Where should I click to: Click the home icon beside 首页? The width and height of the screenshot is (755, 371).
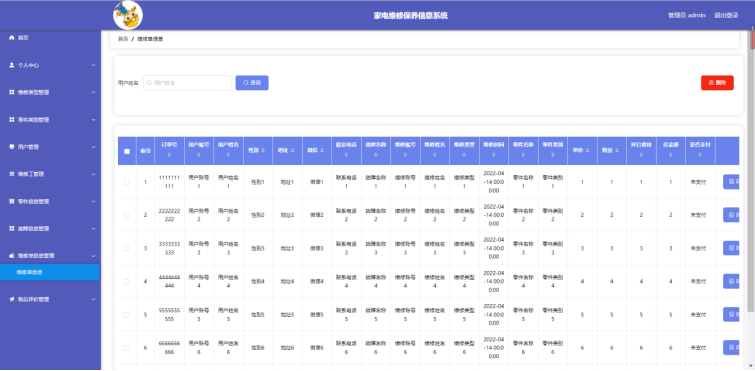pyautogui.click(x=12, y=38)
